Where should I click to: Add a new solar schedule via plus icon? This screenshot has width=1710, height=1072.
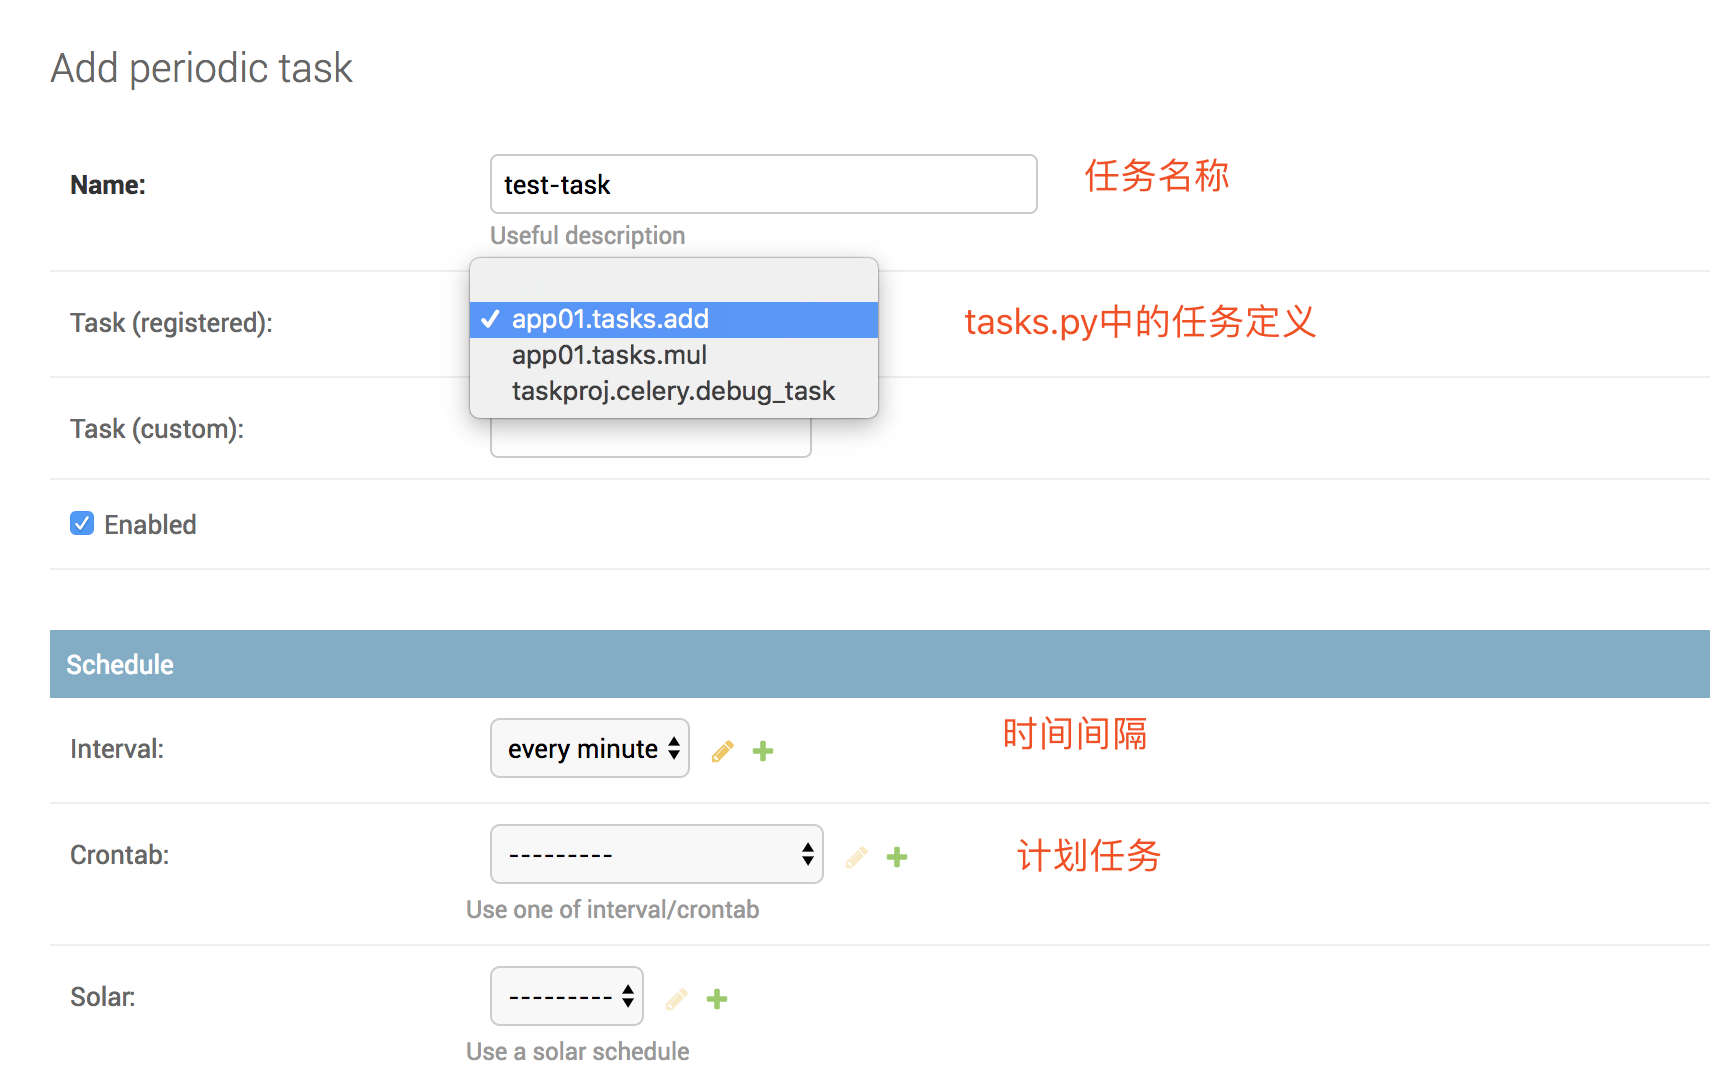[716, 998]
